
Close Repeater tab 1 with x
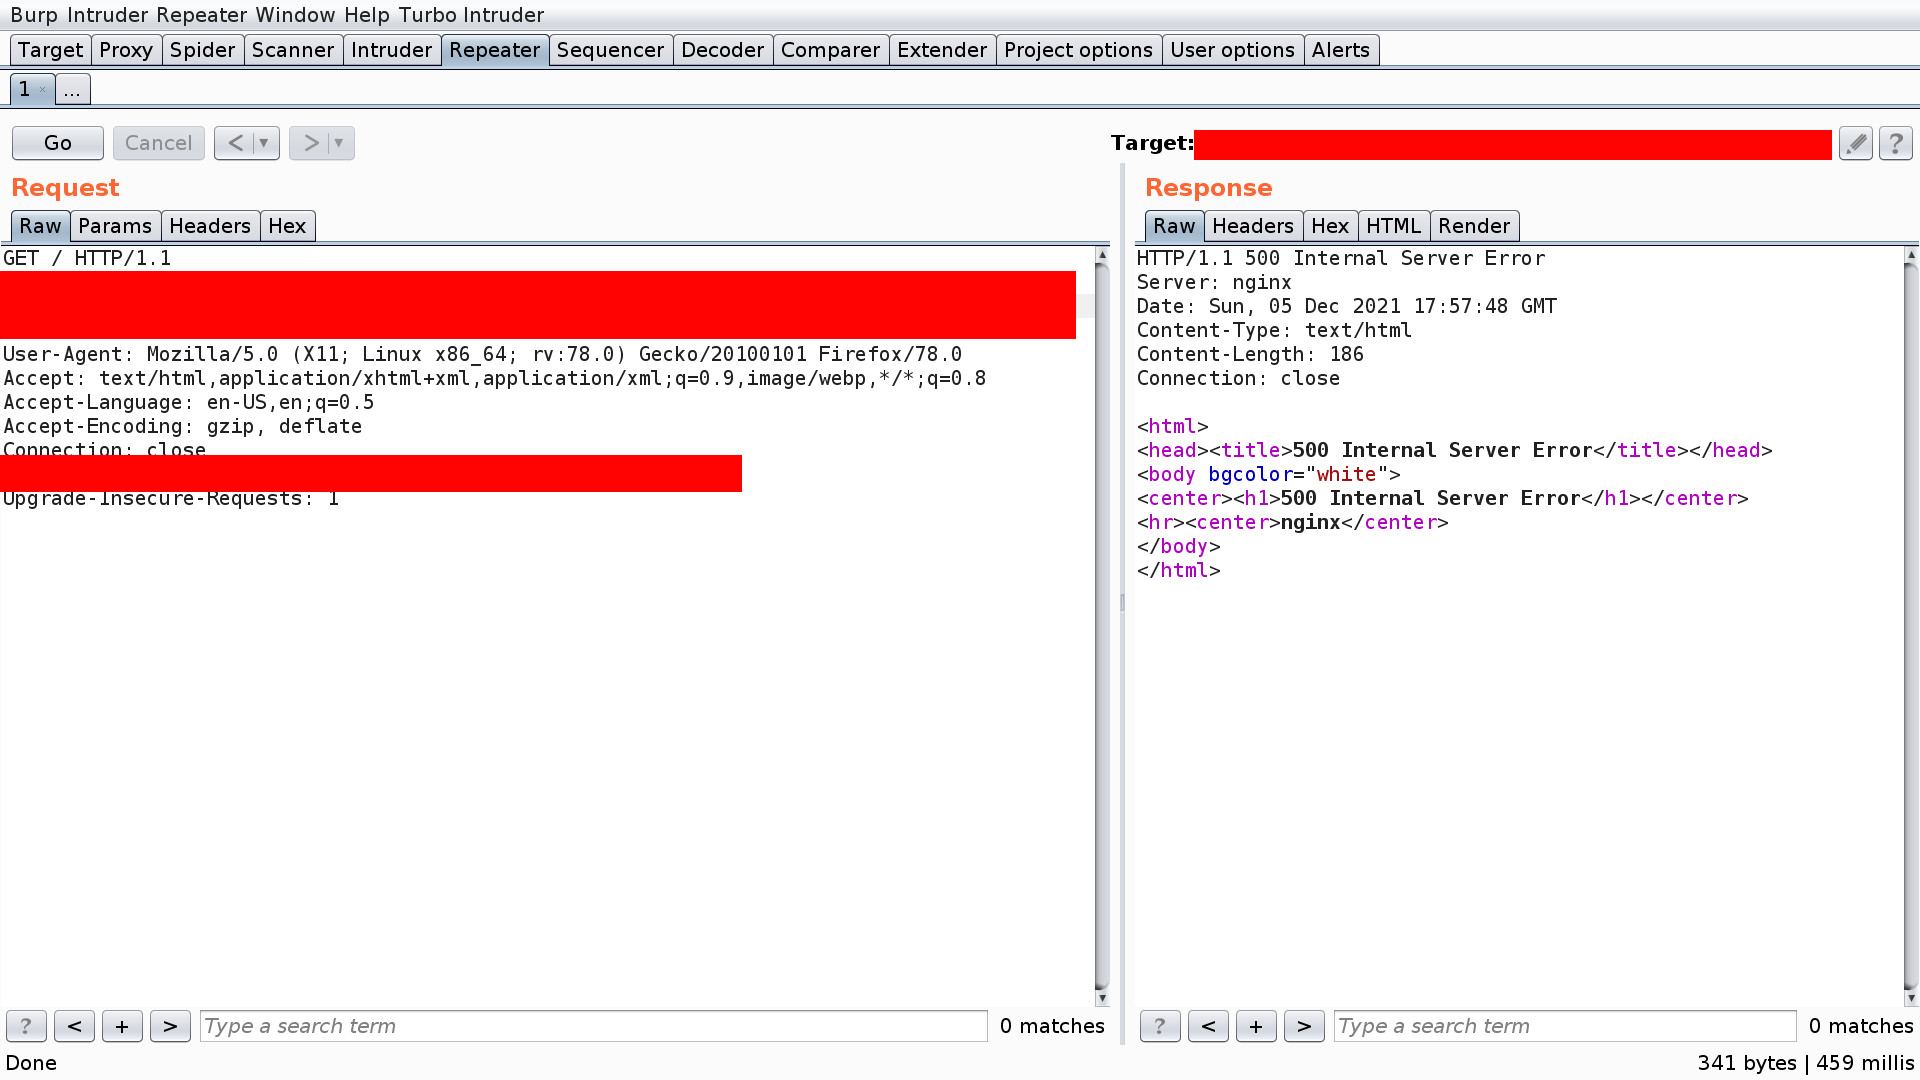(x=42, y=90)
